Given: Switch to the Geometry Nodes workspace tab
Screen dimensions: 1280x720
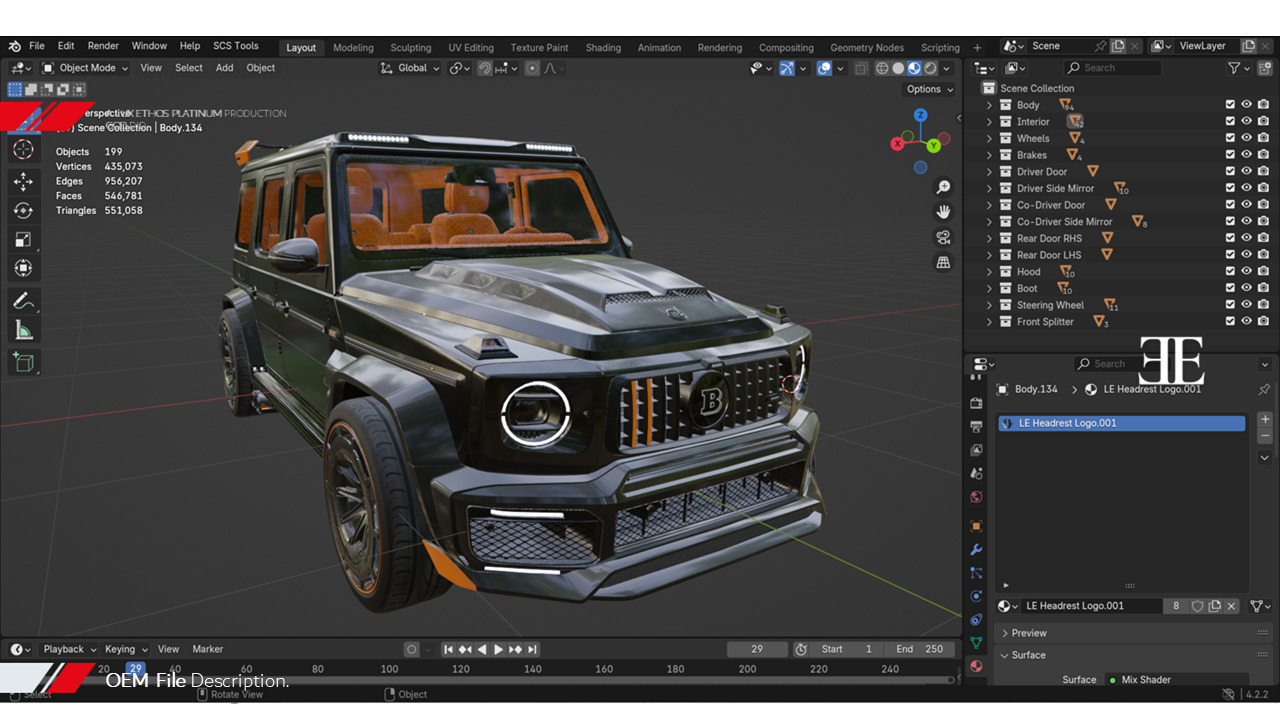Looking at the screenshot, I should coord(867,47).
